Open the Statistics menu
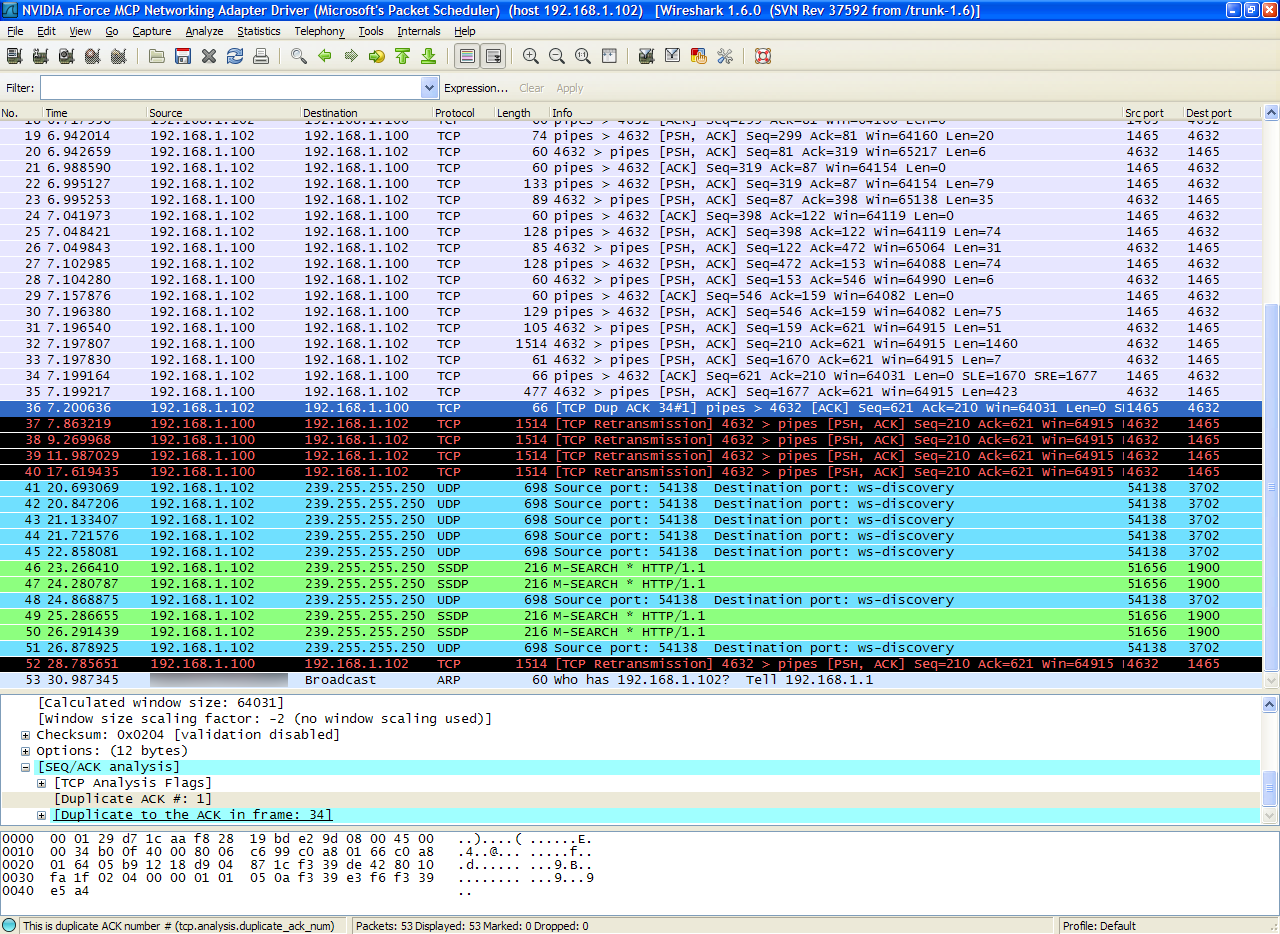This screenshot has height=934, width=1280. [x=259, y=31]
